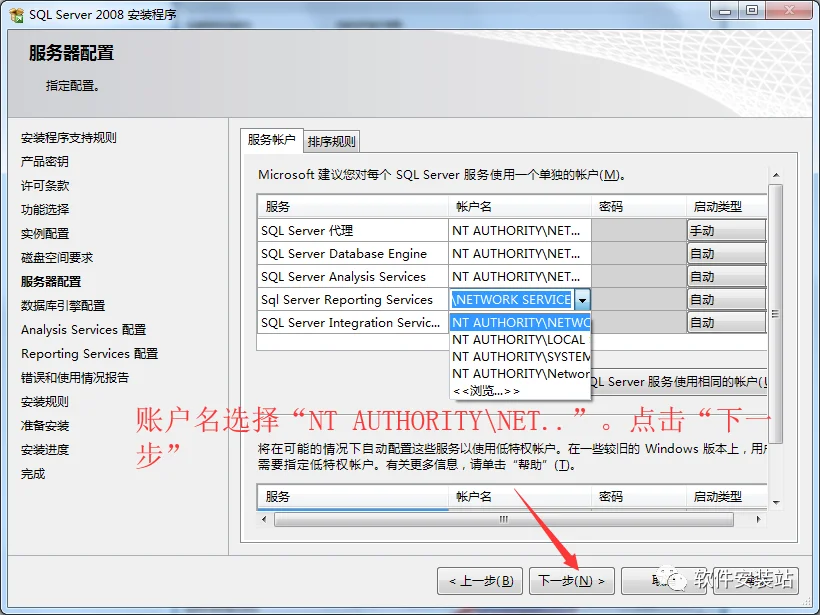Screen dimensions: 820x615
Task: Click 产品密钥 in the step list
Action: click(x=44, y=162)
